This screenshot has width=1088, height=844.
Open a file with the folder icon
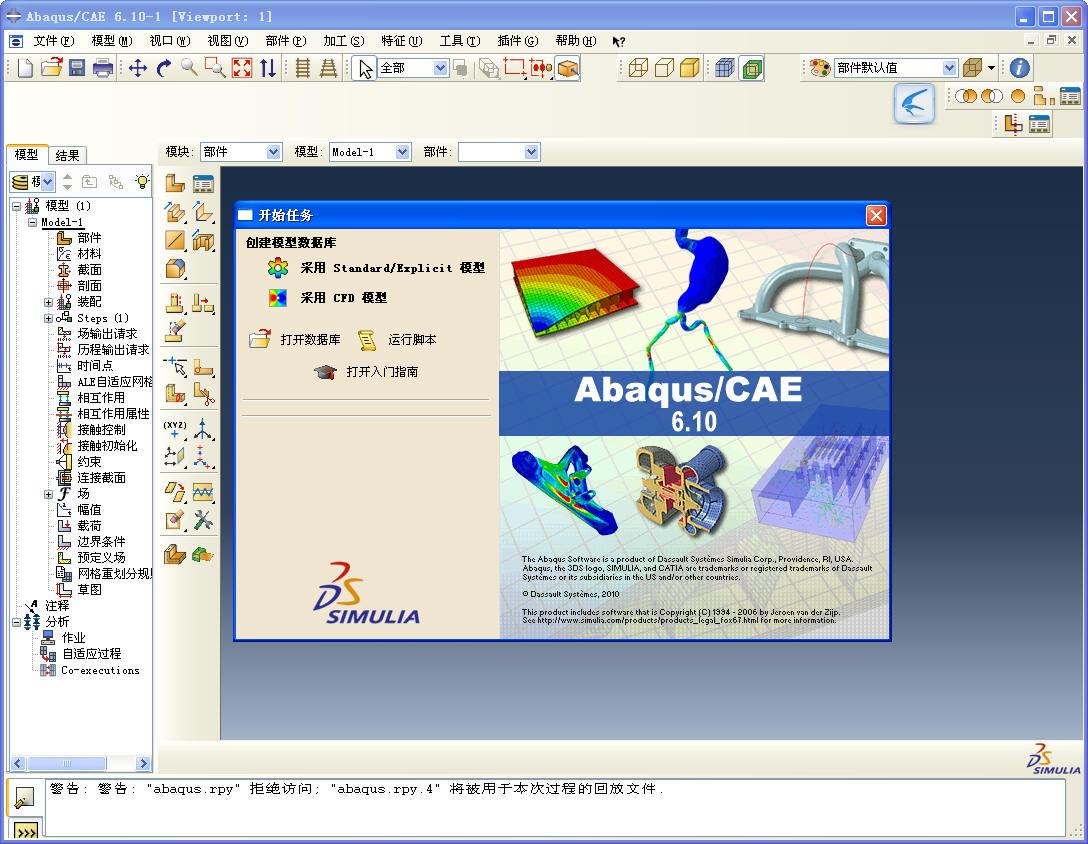(51, 68)
